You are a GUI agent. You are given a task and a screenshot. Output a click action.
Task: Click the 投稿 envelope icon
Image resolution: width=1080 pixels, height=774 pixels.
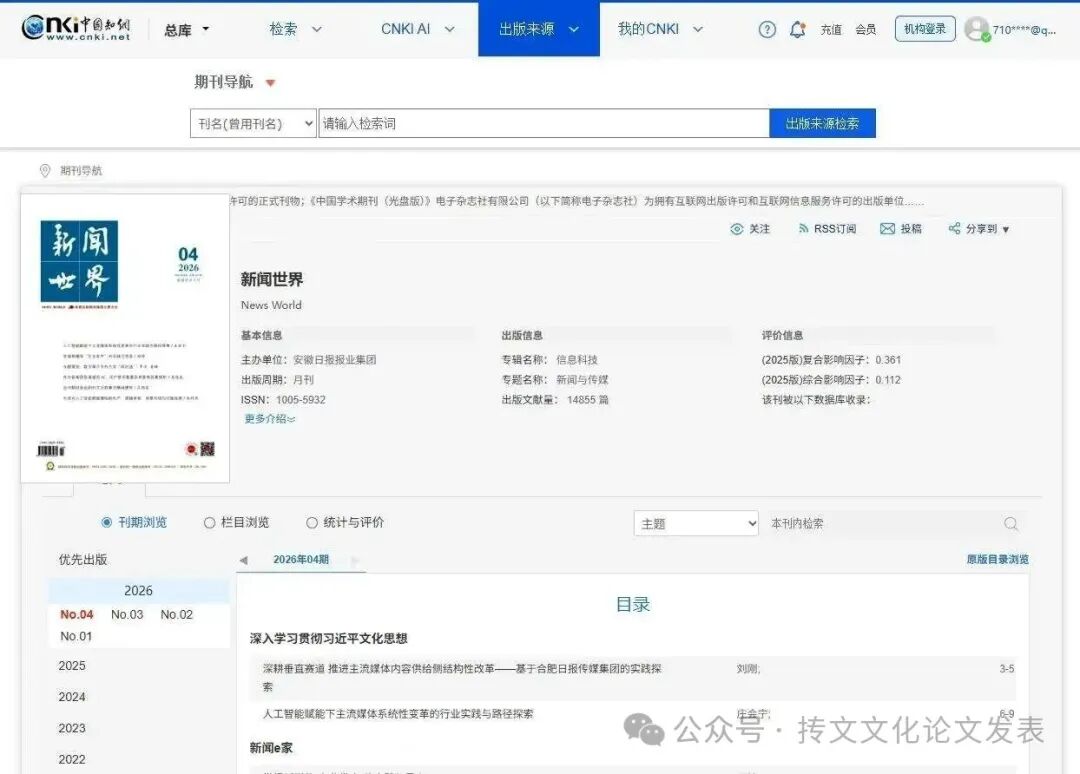point(887,229)
